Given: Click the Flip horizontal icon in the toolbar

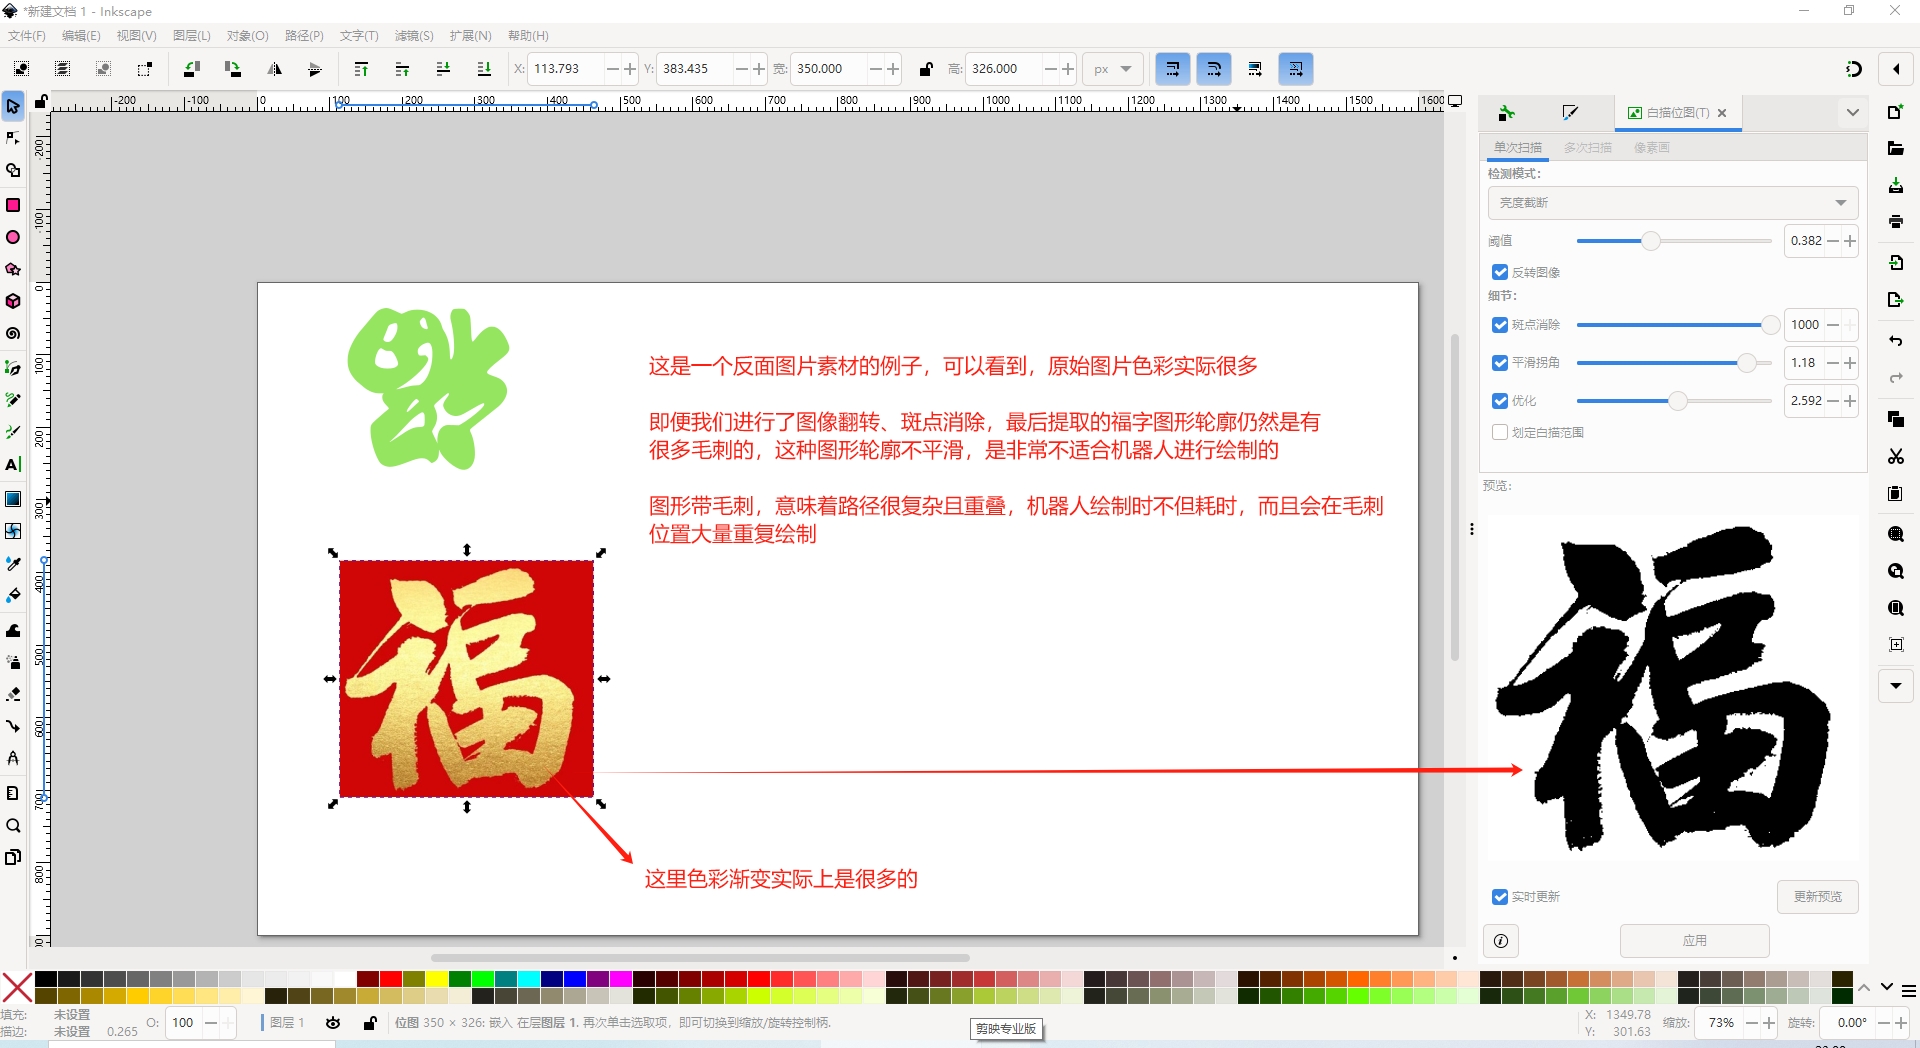Looking at the screenshot, I should coord(274,69).
